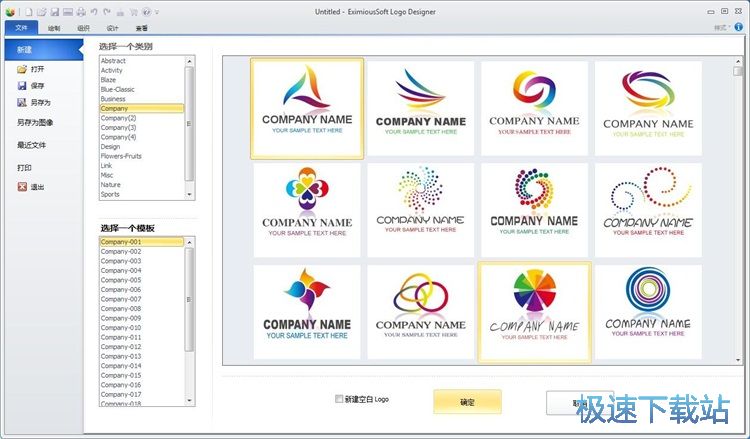Select the rainbow ring swirl logo thumbnail
This screenshot has width=750, height=439.
534,108
